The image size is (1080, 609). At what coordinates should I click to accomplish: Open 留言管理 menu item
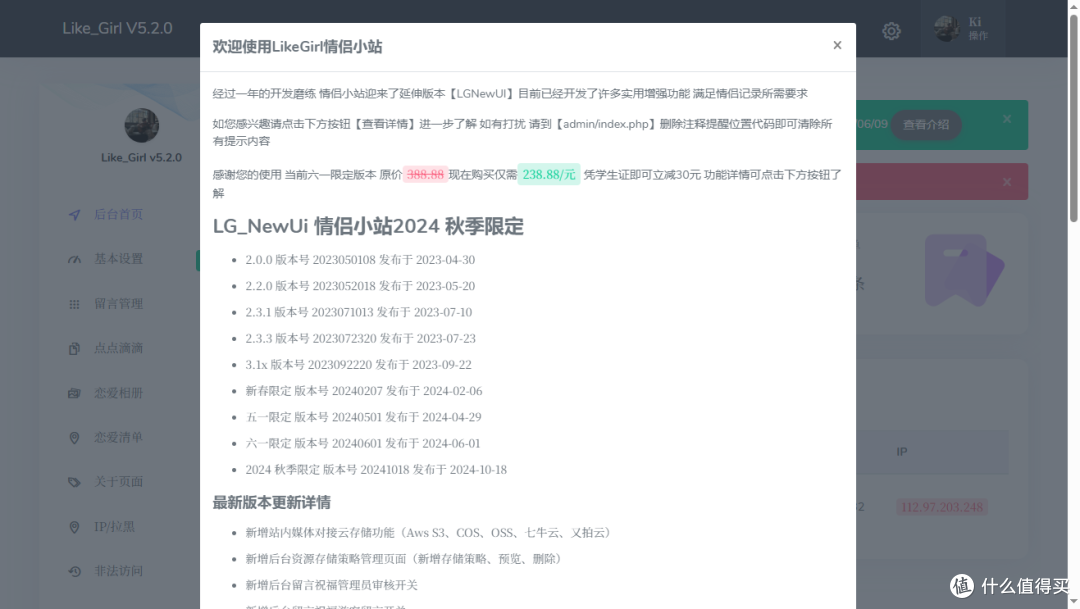[x=118, y=304]
